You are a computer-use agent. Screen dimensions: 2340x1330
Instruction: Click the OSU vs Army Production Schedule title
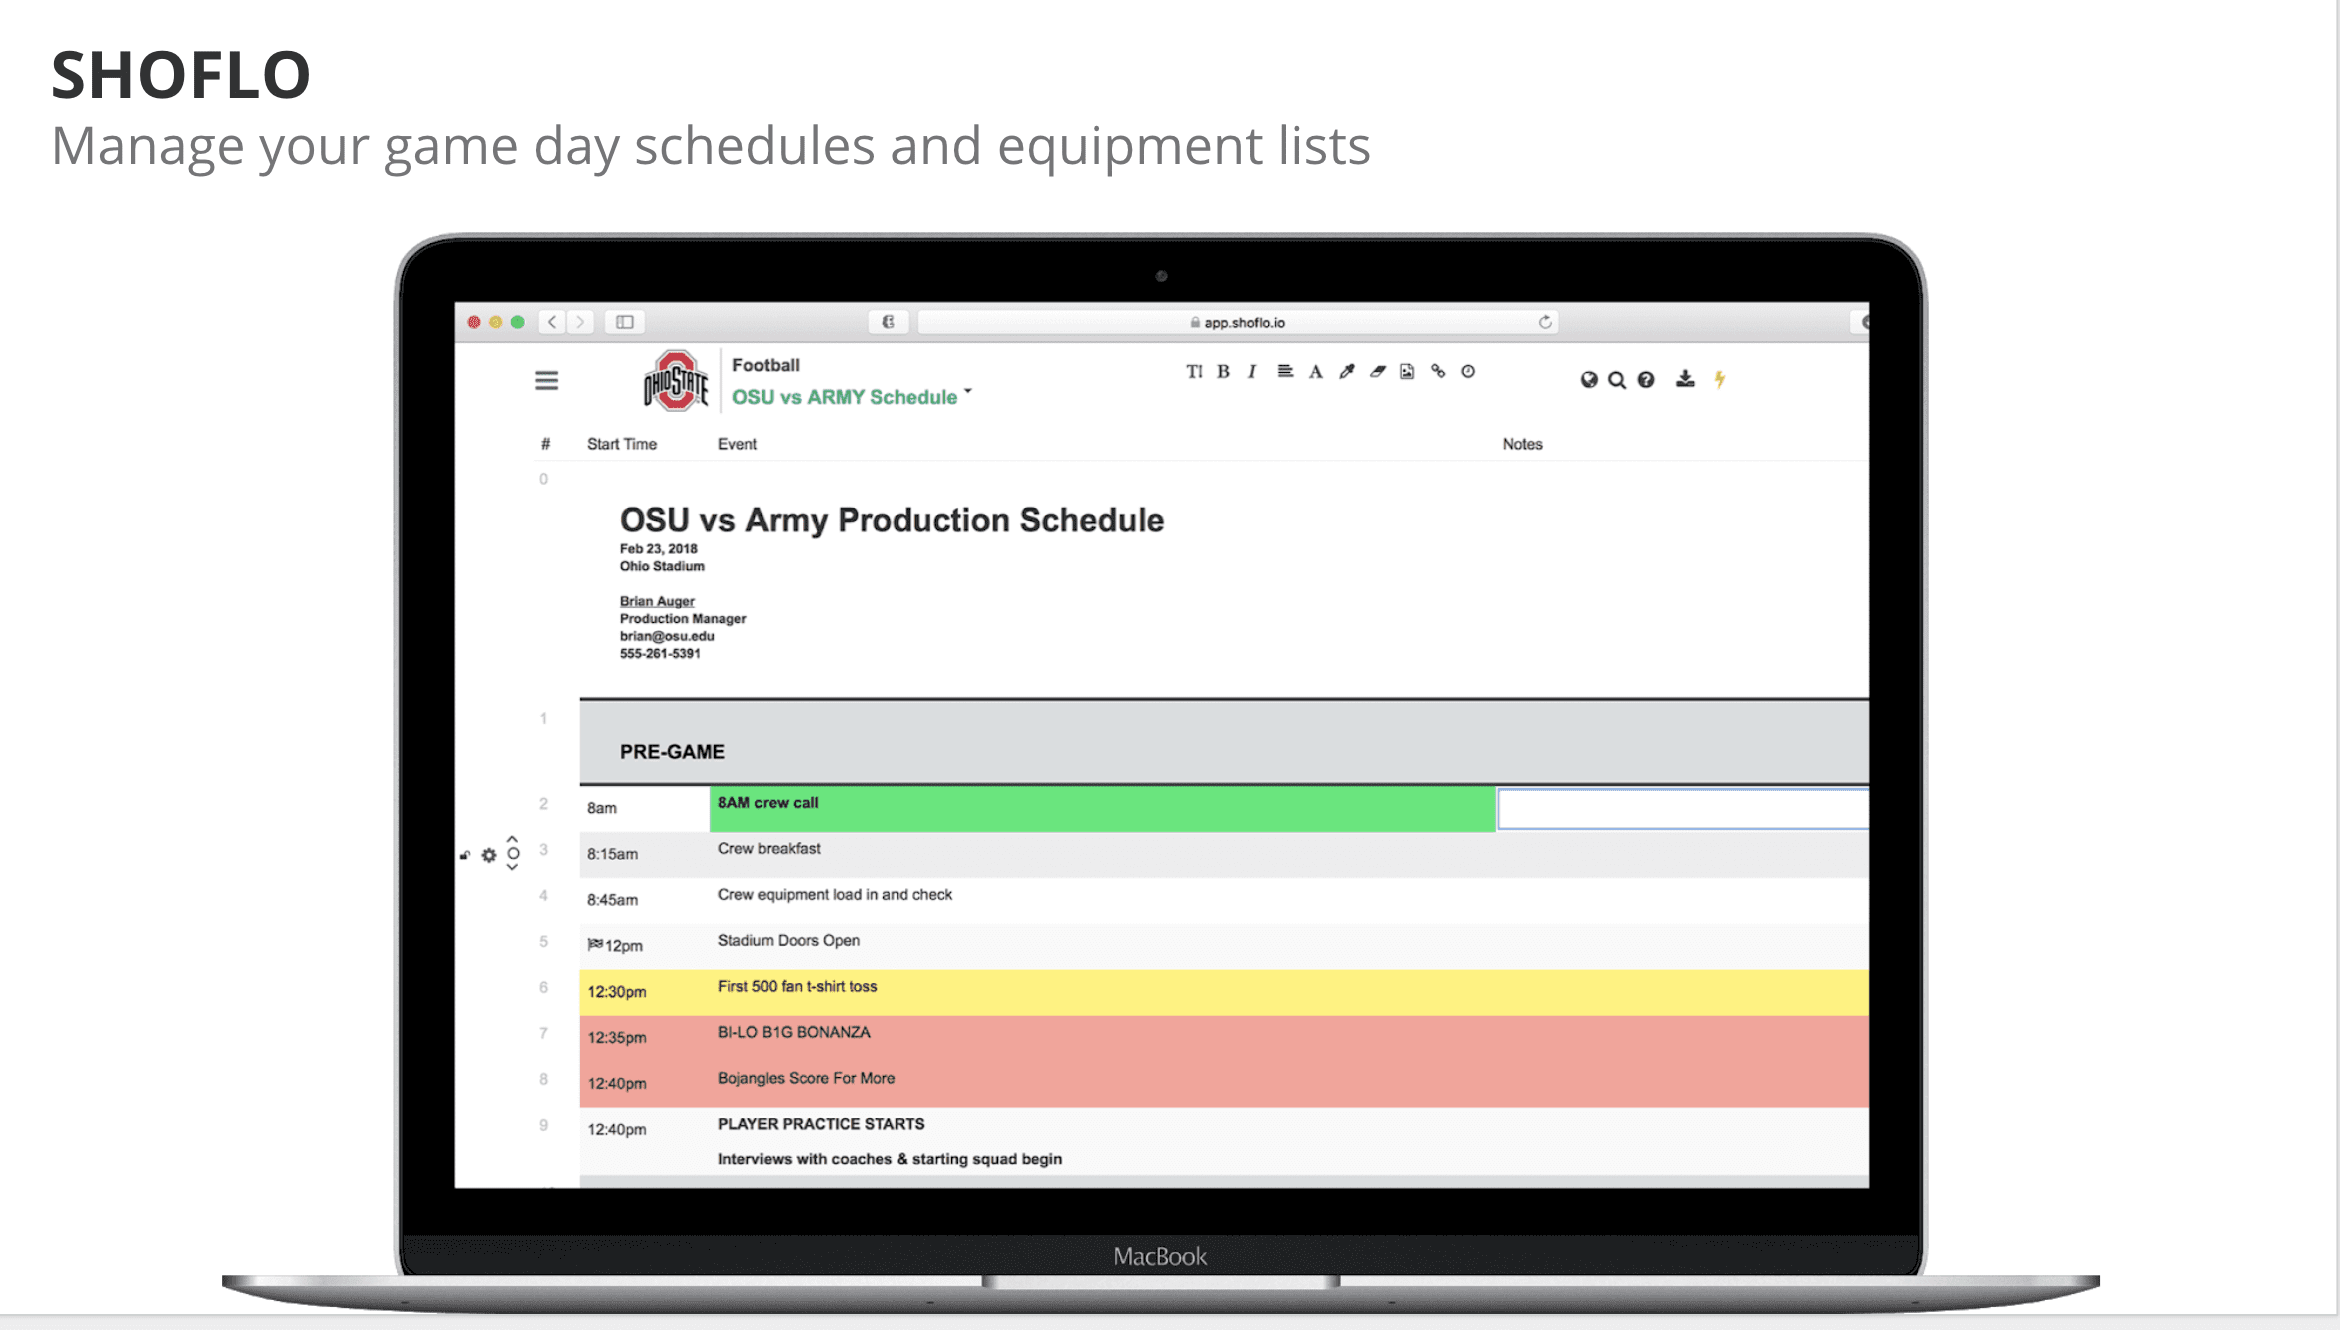pos(892,520)
